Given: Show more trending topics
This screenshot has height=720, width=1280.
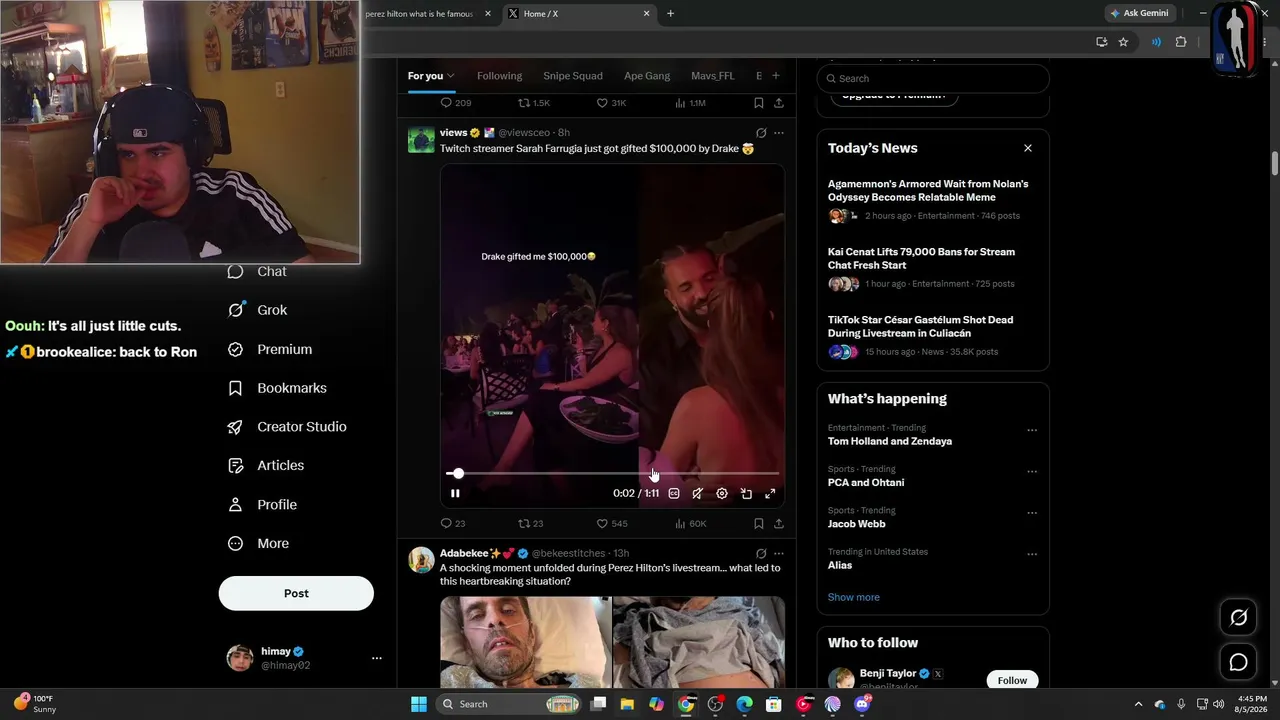Looking at the screenshot, I should coord(854,597).
